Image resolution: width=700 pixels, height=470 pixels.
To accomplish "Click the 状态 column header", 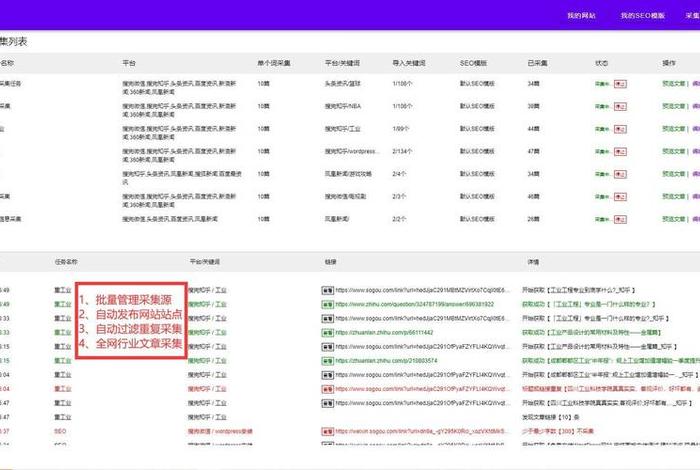I will [601, 63].
